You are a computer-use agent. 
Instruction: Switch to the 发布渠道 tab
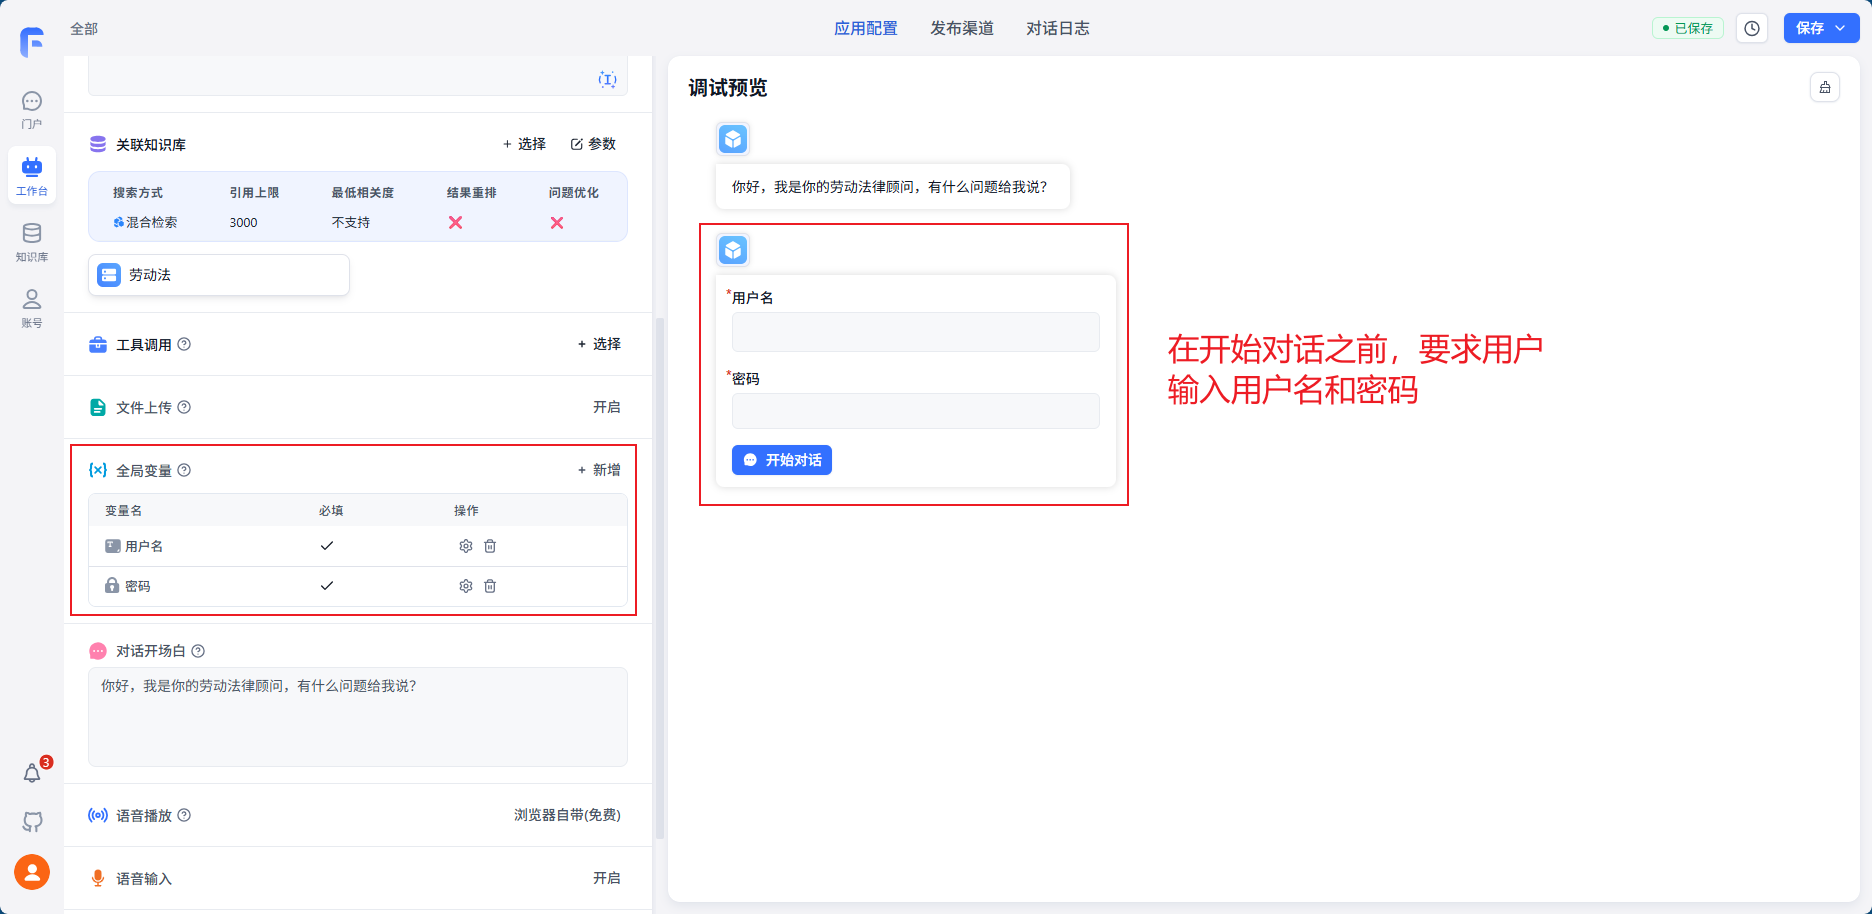point(961,29)
